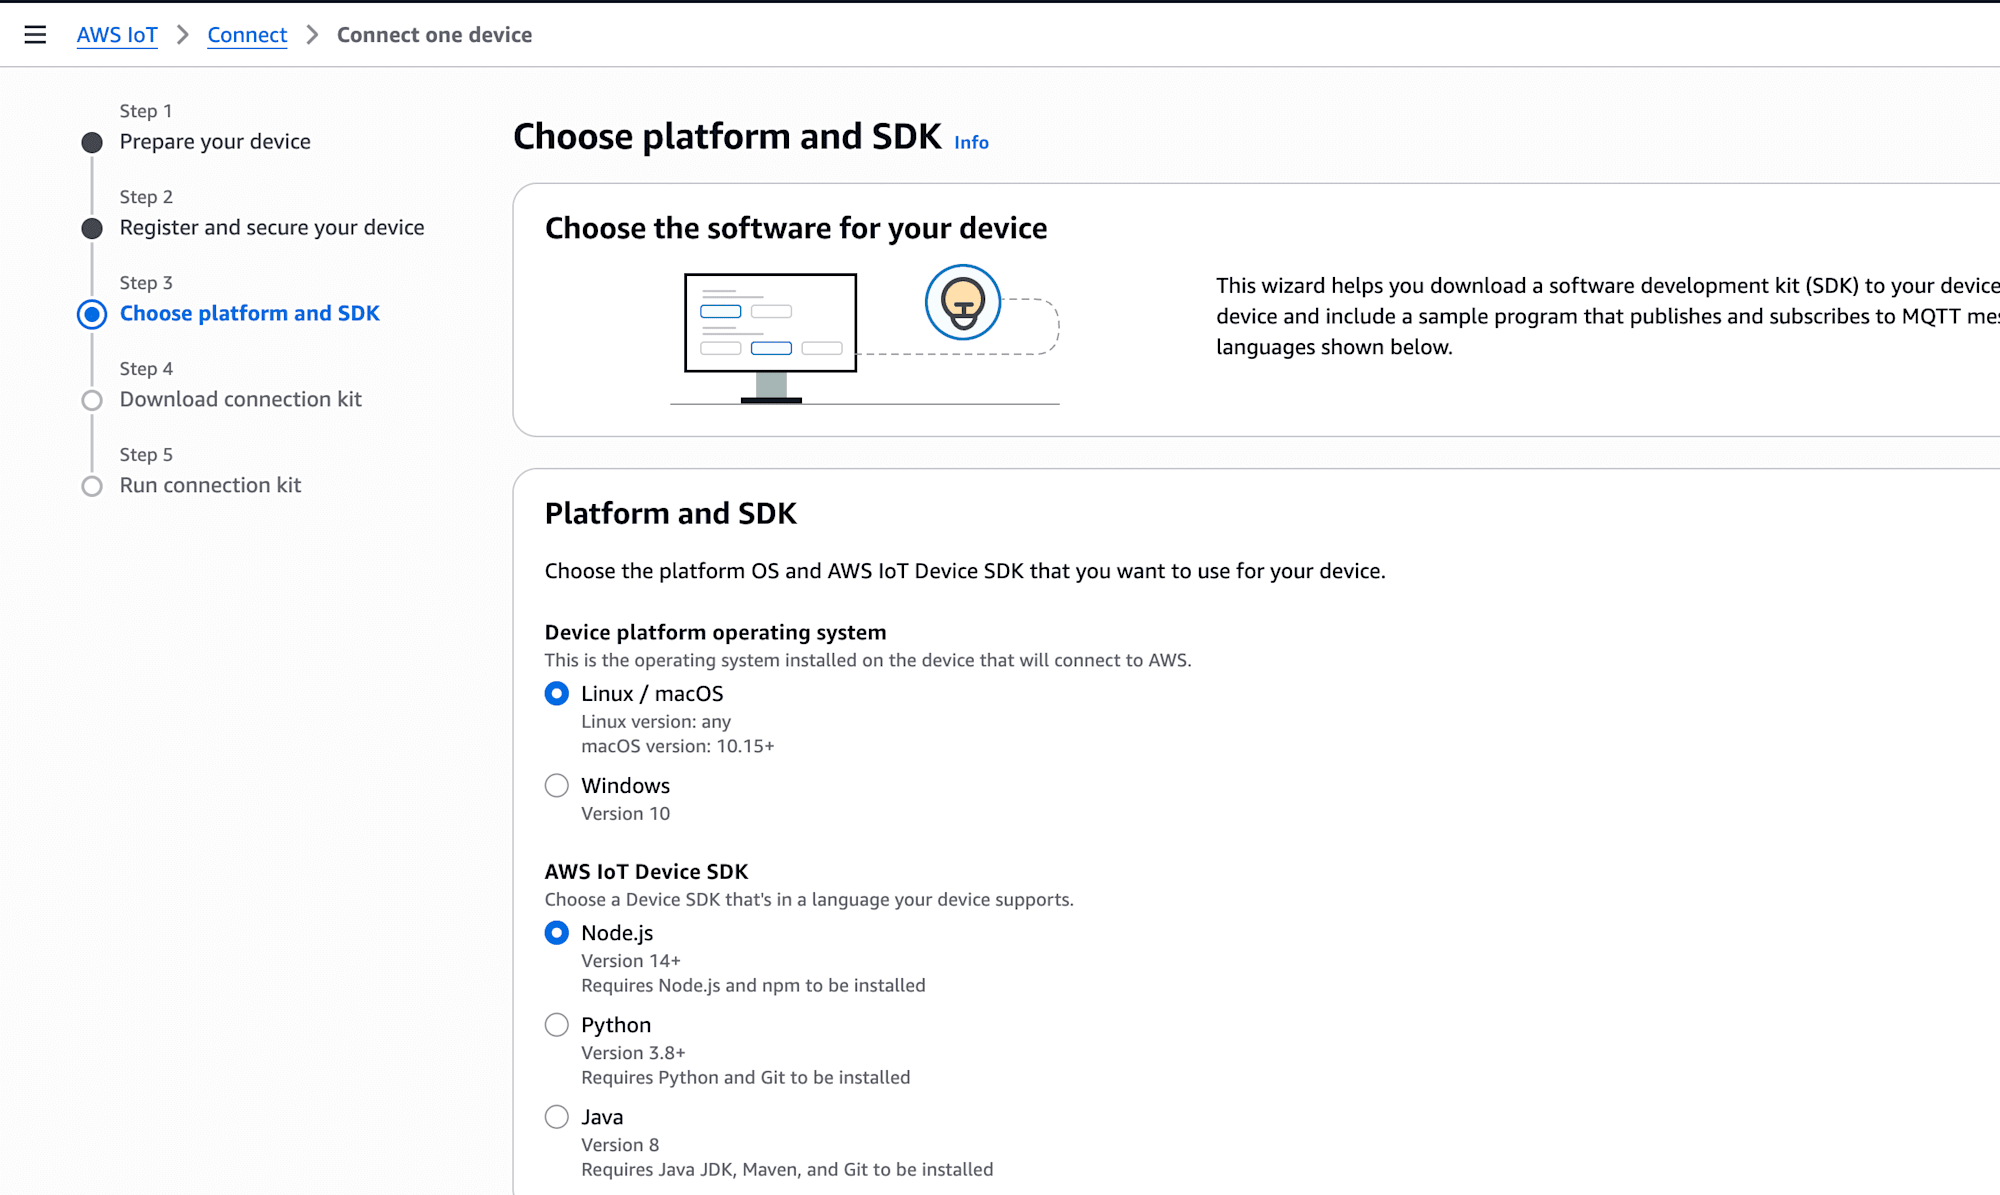The image size is (2000, 1195).
Task: Click the 'Device platform operating system' heading
Action: (716, 633)
